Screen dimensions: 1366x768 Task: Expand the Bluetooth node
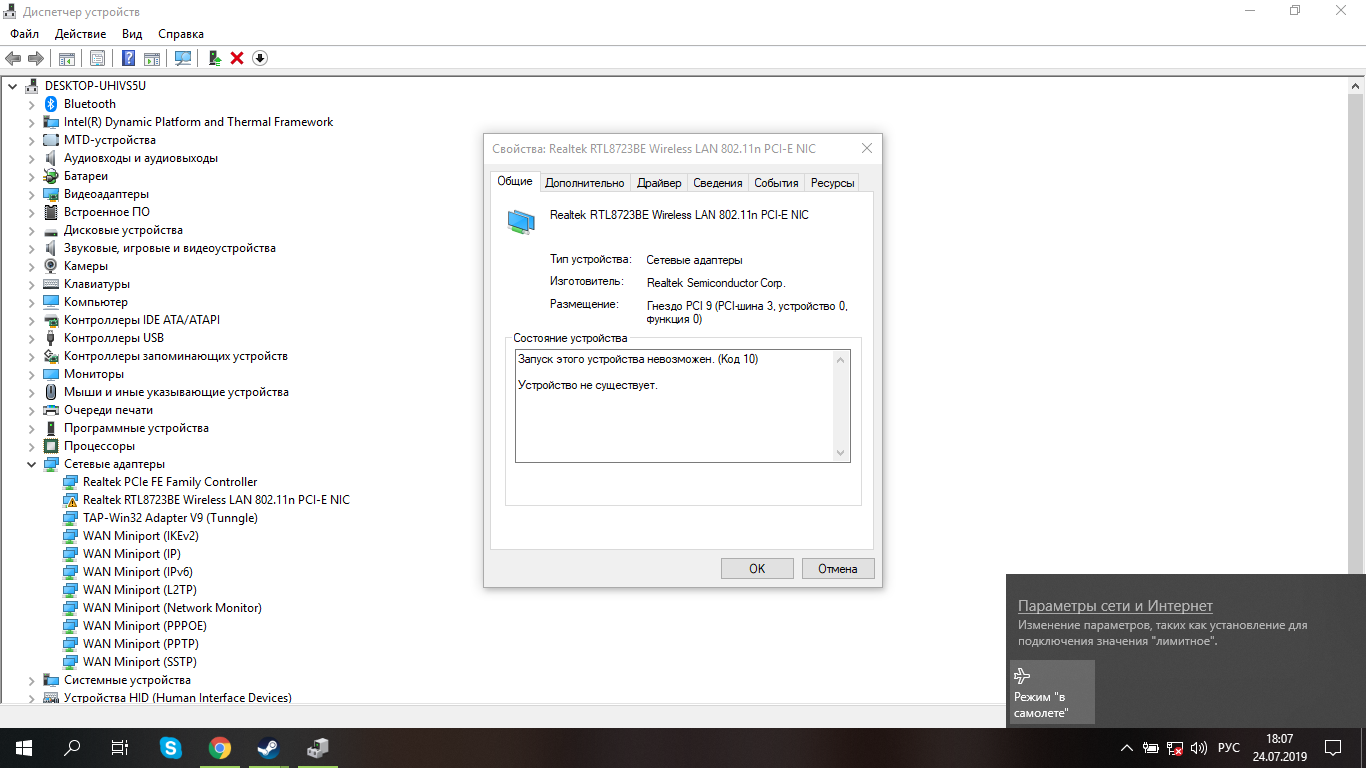point(32,104)
